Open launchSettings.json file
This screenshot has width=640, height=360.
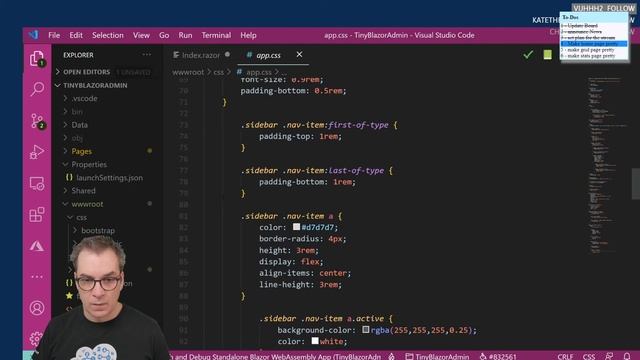click(109, 178)
